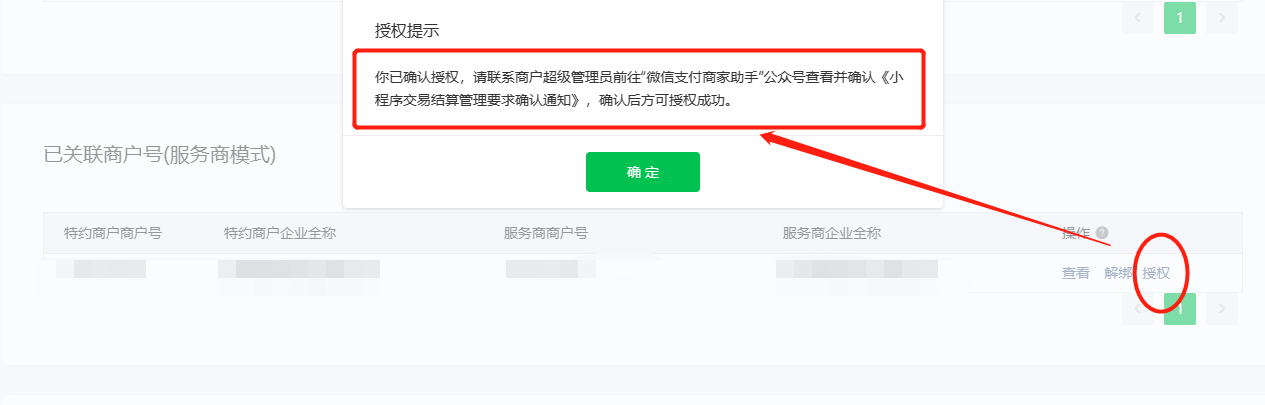Confirm the 授权提示 dialog with 确定

[643, 172]
